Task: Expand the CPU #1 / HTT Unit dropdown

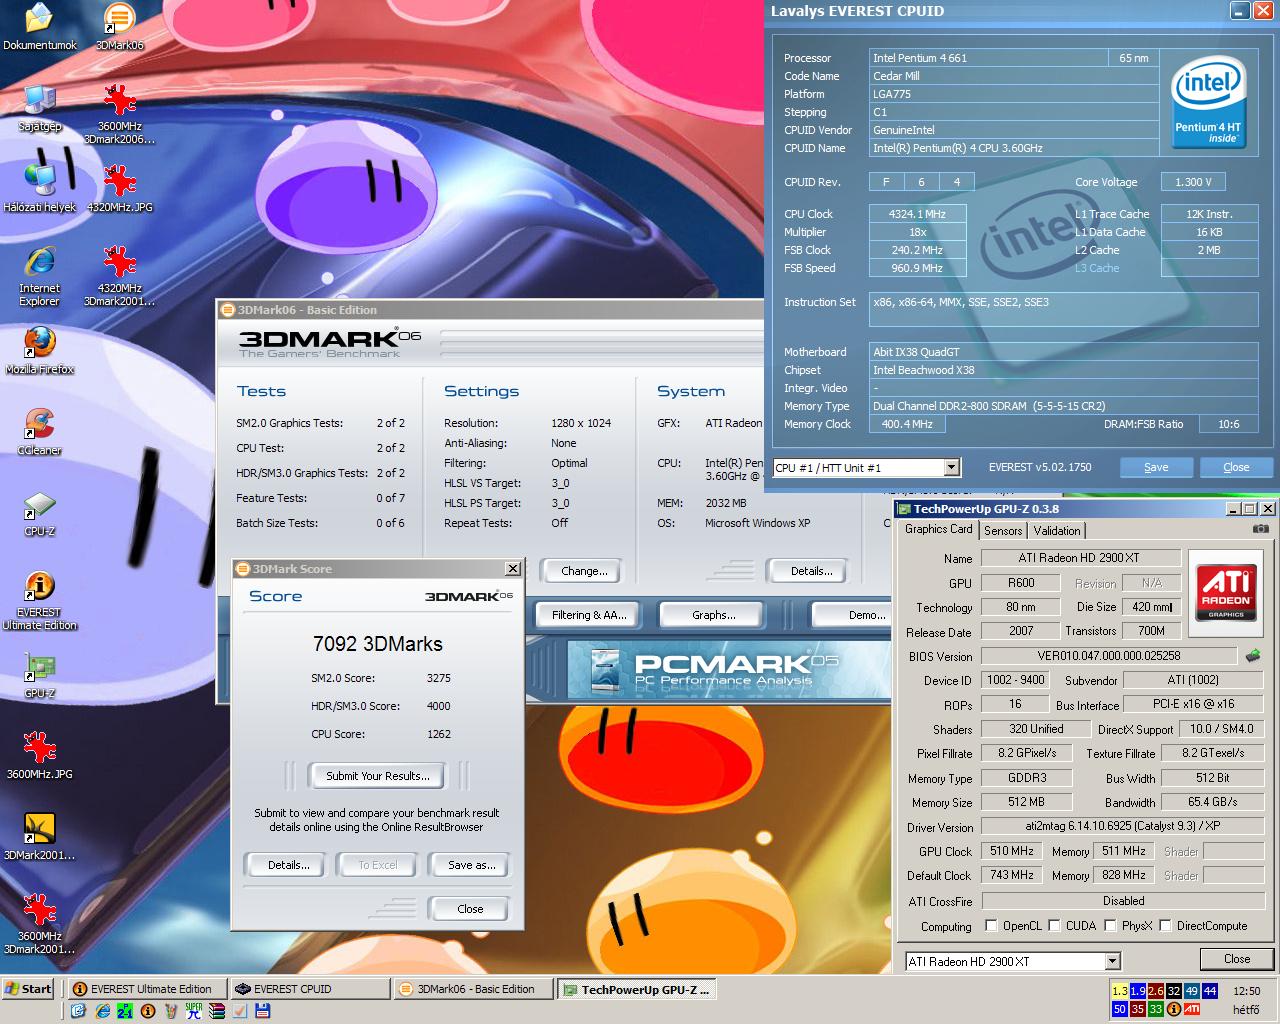Action: [x=952, y=468]
